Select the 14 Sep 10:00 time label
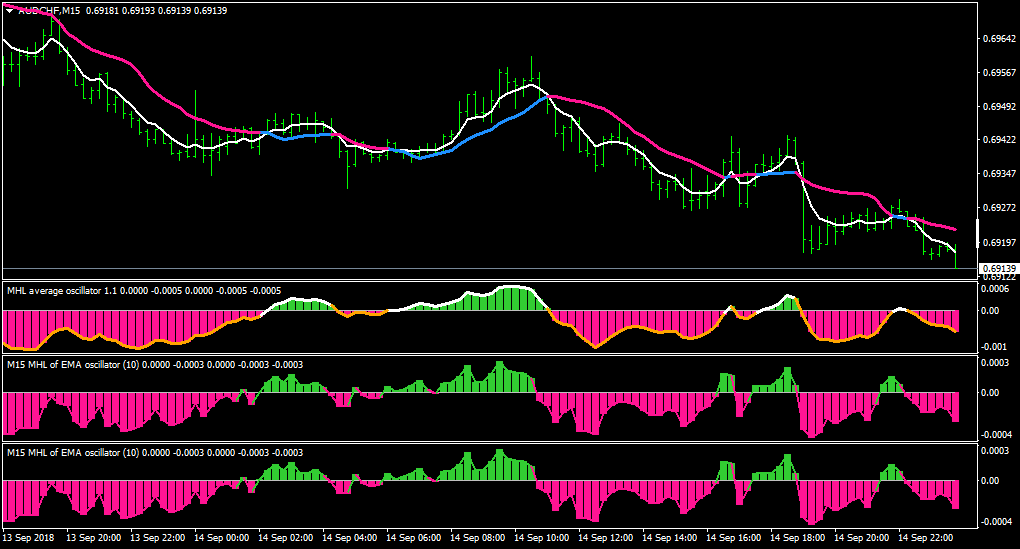This screenshot has width=1020, height=549. 541,538
